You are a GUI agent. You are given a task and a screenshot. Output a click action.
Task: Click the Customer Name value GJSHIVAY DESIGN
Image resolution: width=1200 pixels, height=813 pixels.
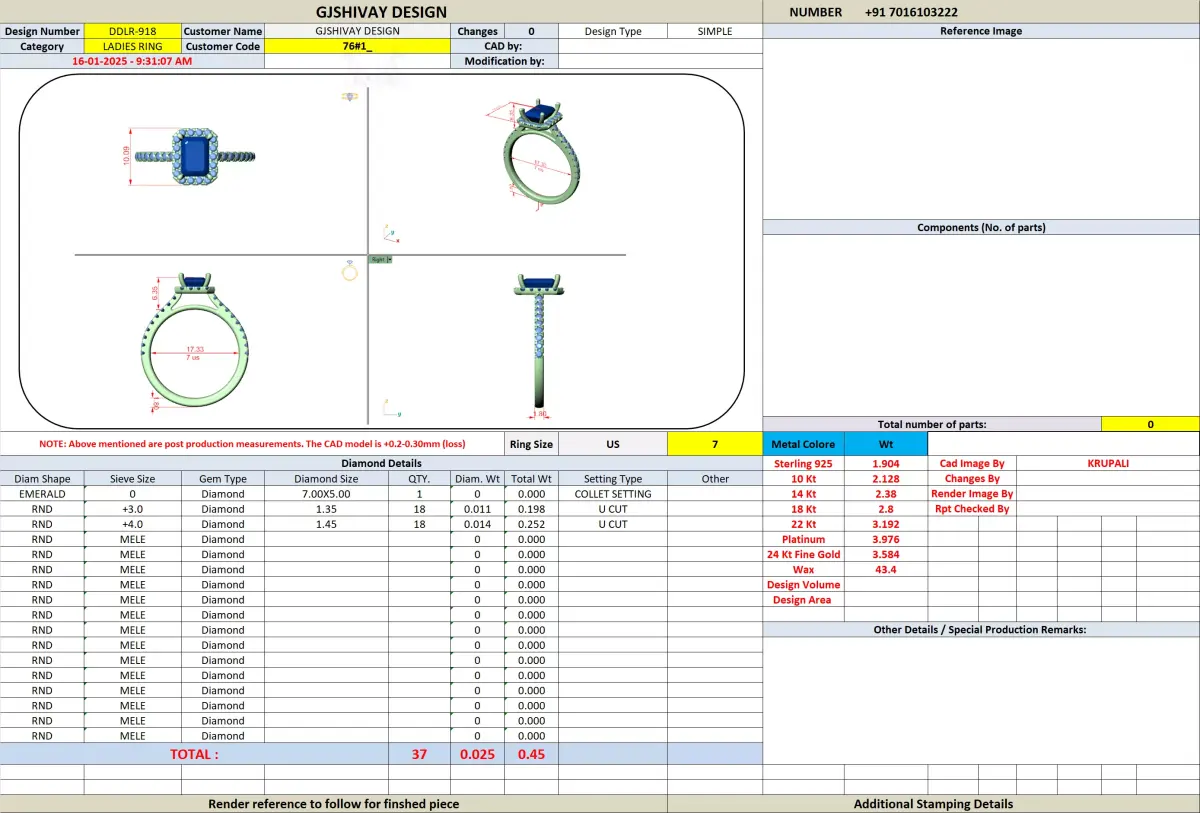(x=357, y=31)
